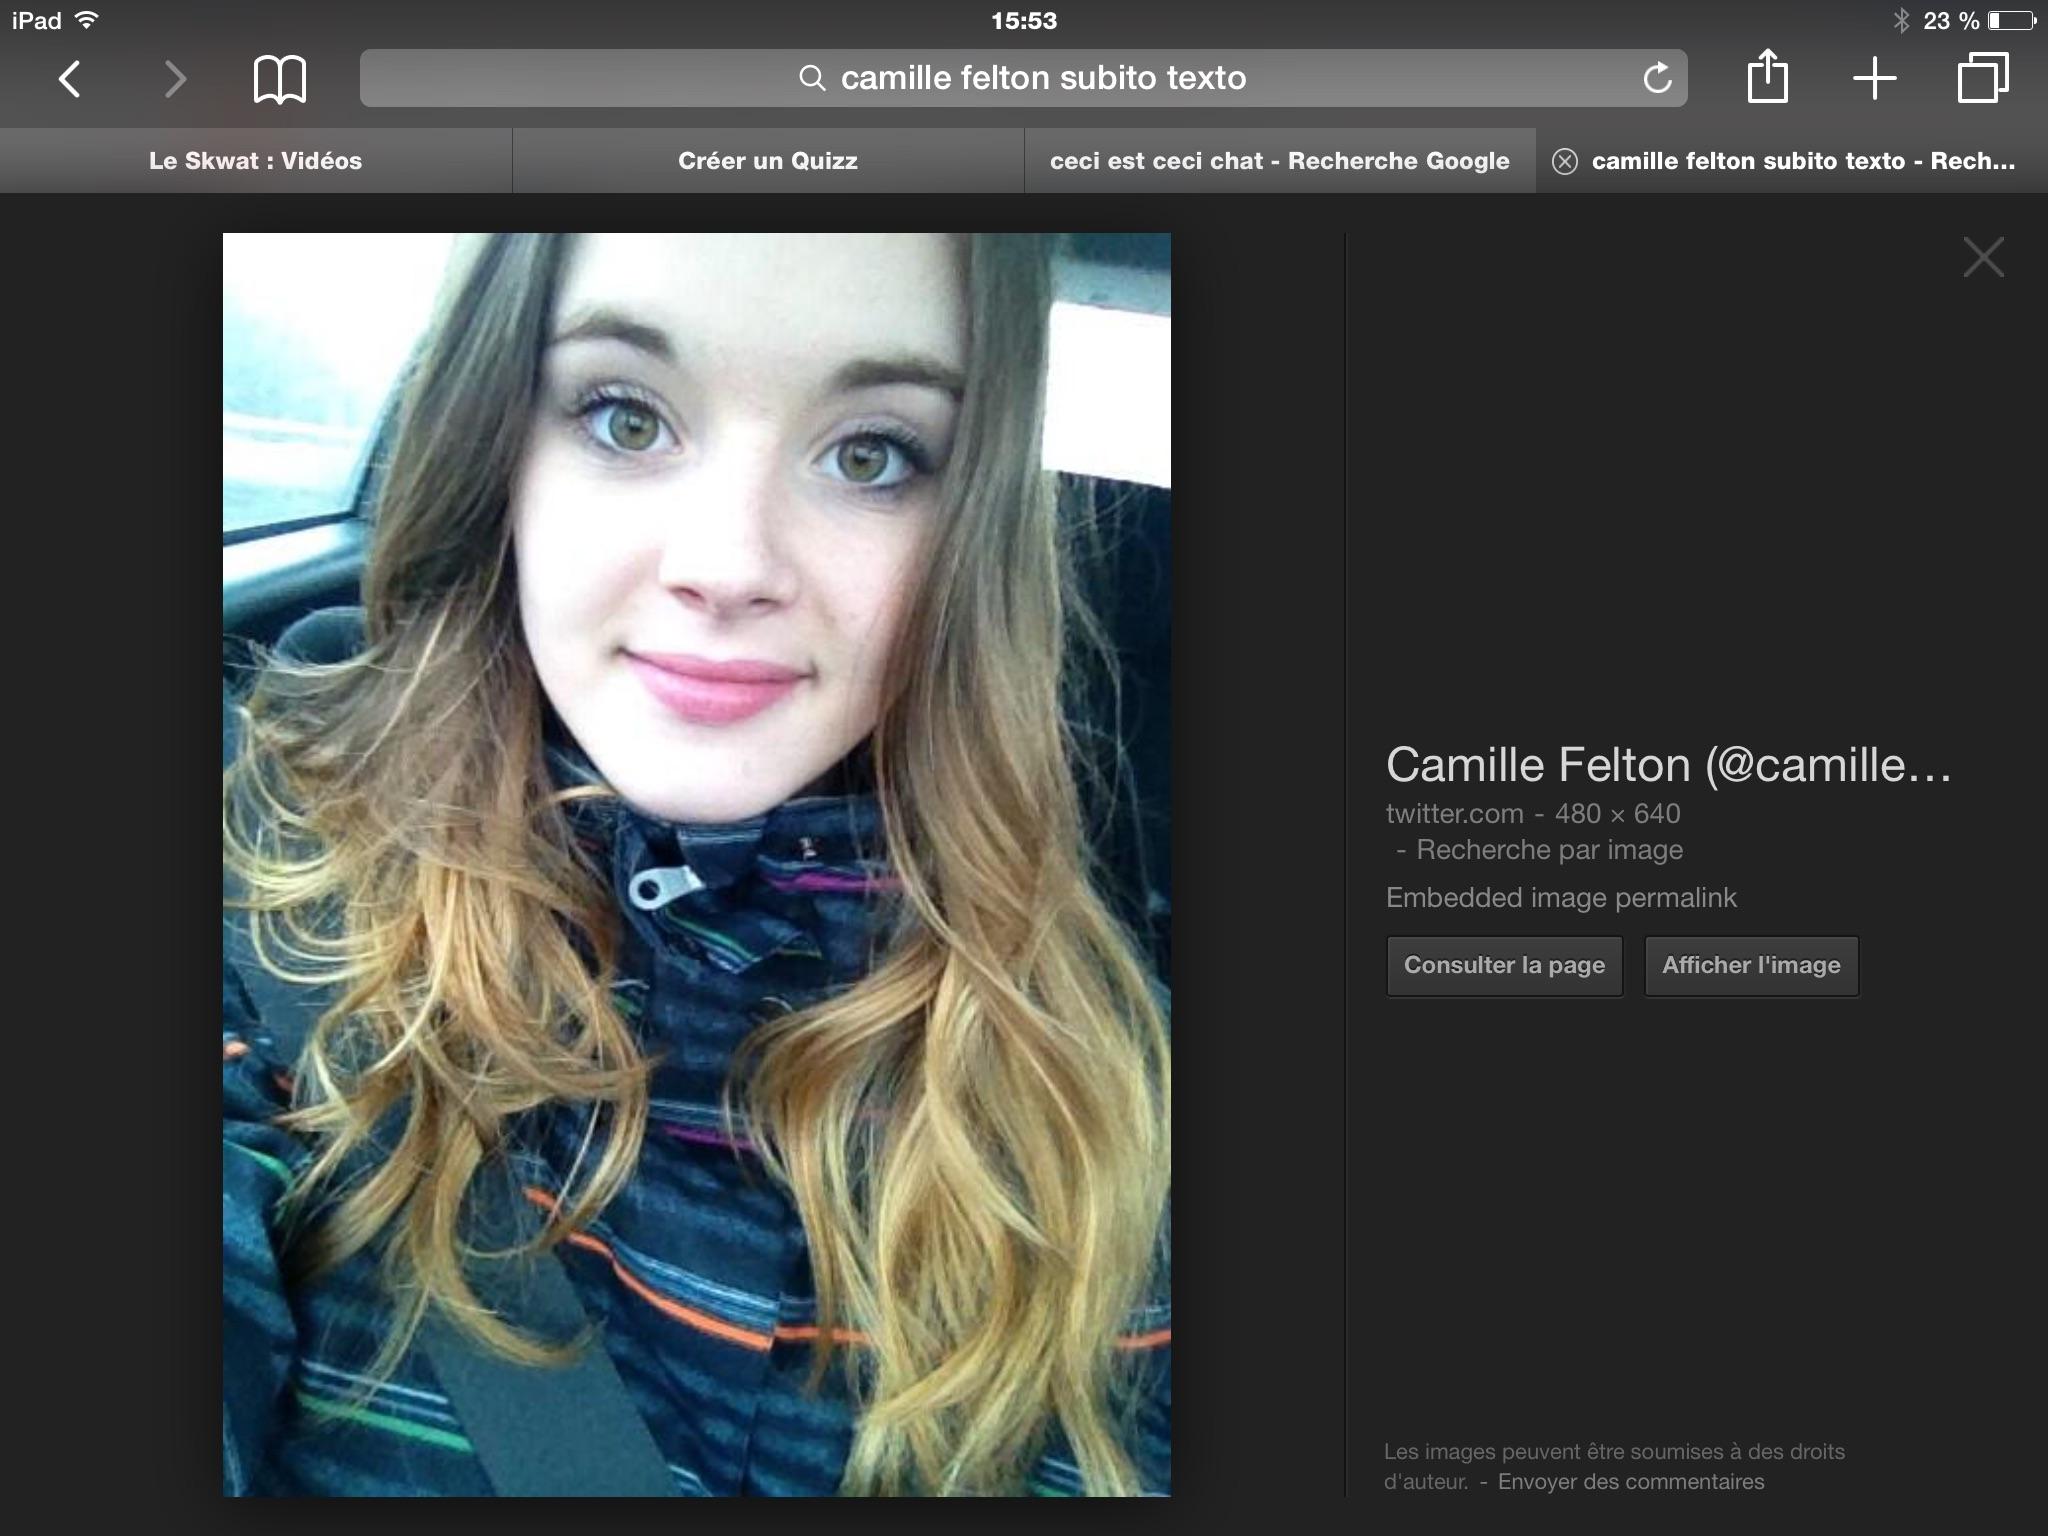Tap the search magnifier in address bar

coord(812,78)
